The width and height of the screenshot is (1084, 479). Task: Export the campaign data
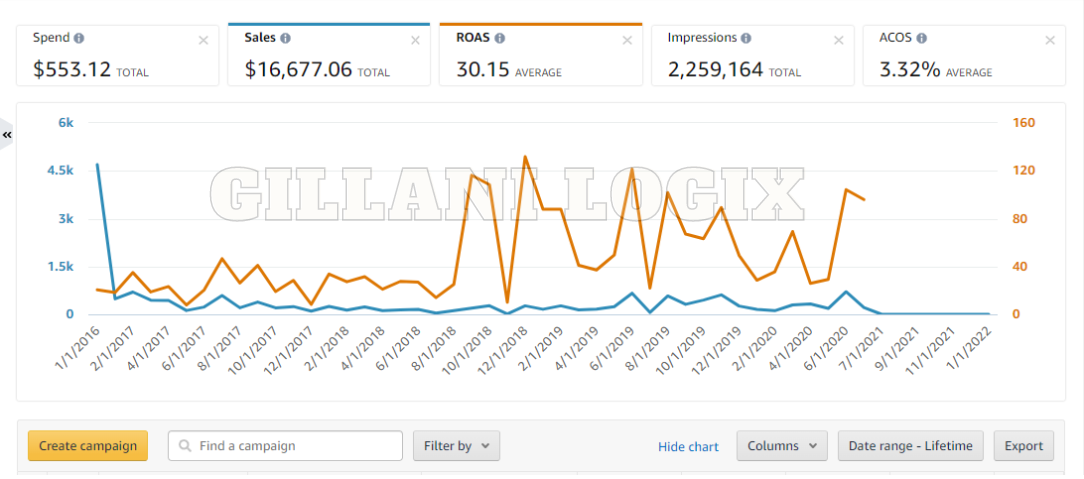[x=1023, y=446]
